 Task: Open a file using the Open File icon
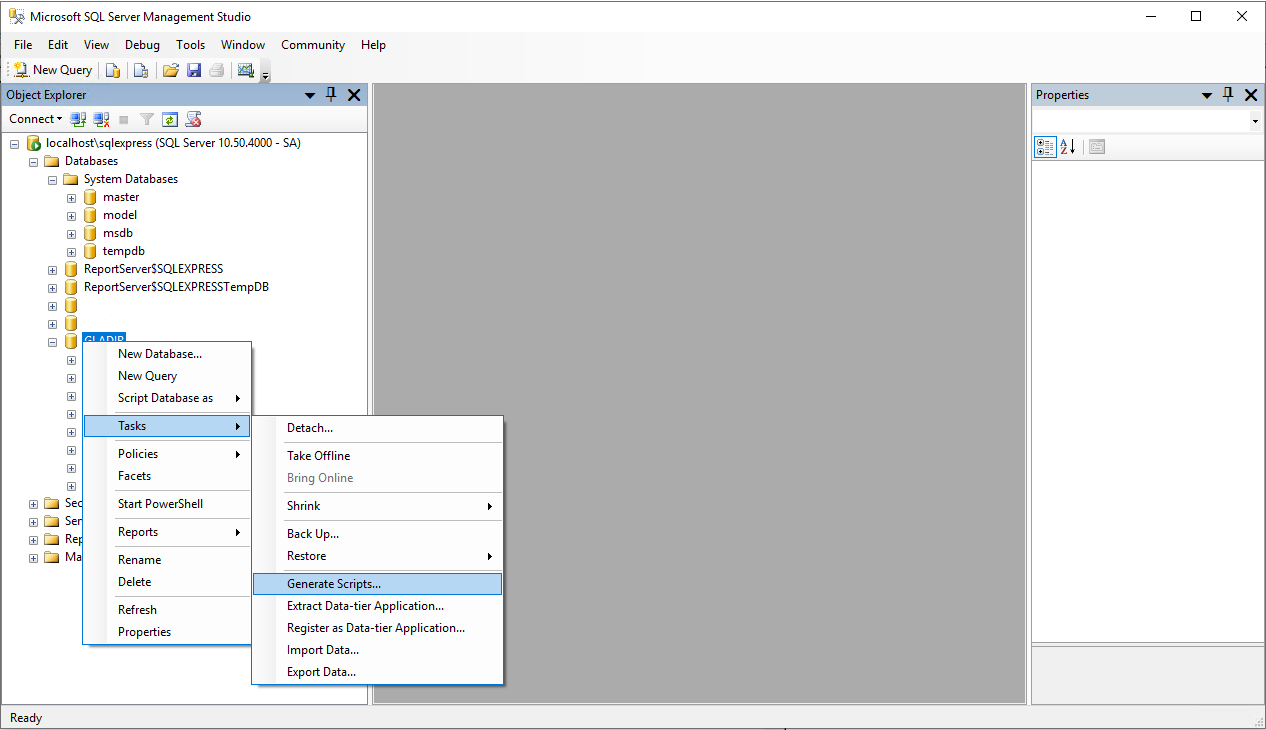click(x=170, y=69)
